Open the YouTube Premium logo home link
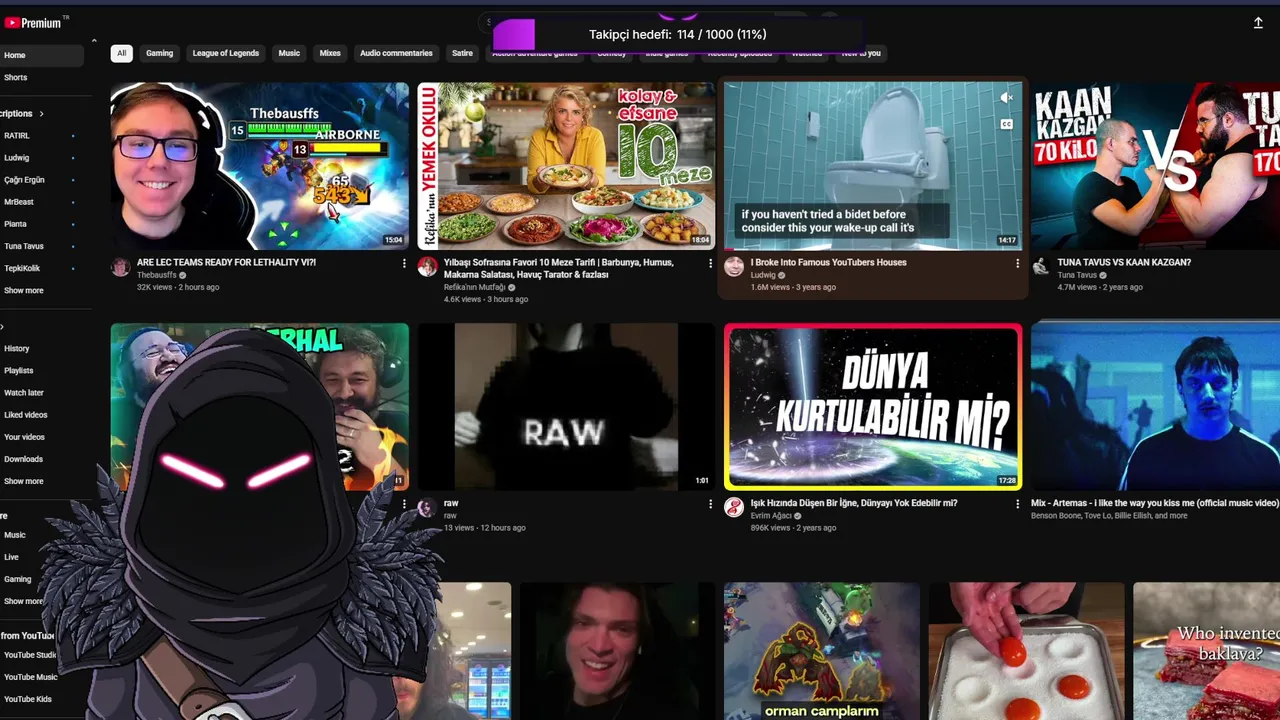This screenshot has height=720, width=1280. click(x=35, y=22)
